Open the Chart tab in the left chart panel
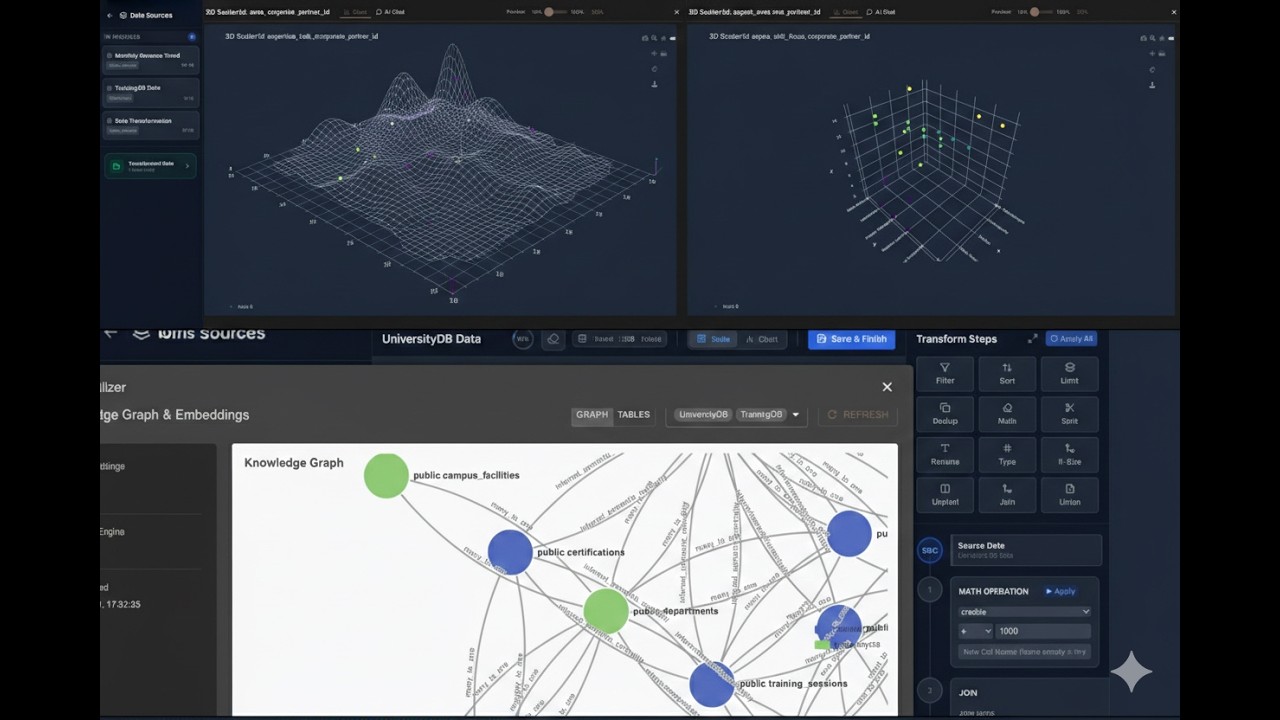Image resolution: width=1280 pixels, height=720 pixels. pyautogui.click(x=354, y=12)
